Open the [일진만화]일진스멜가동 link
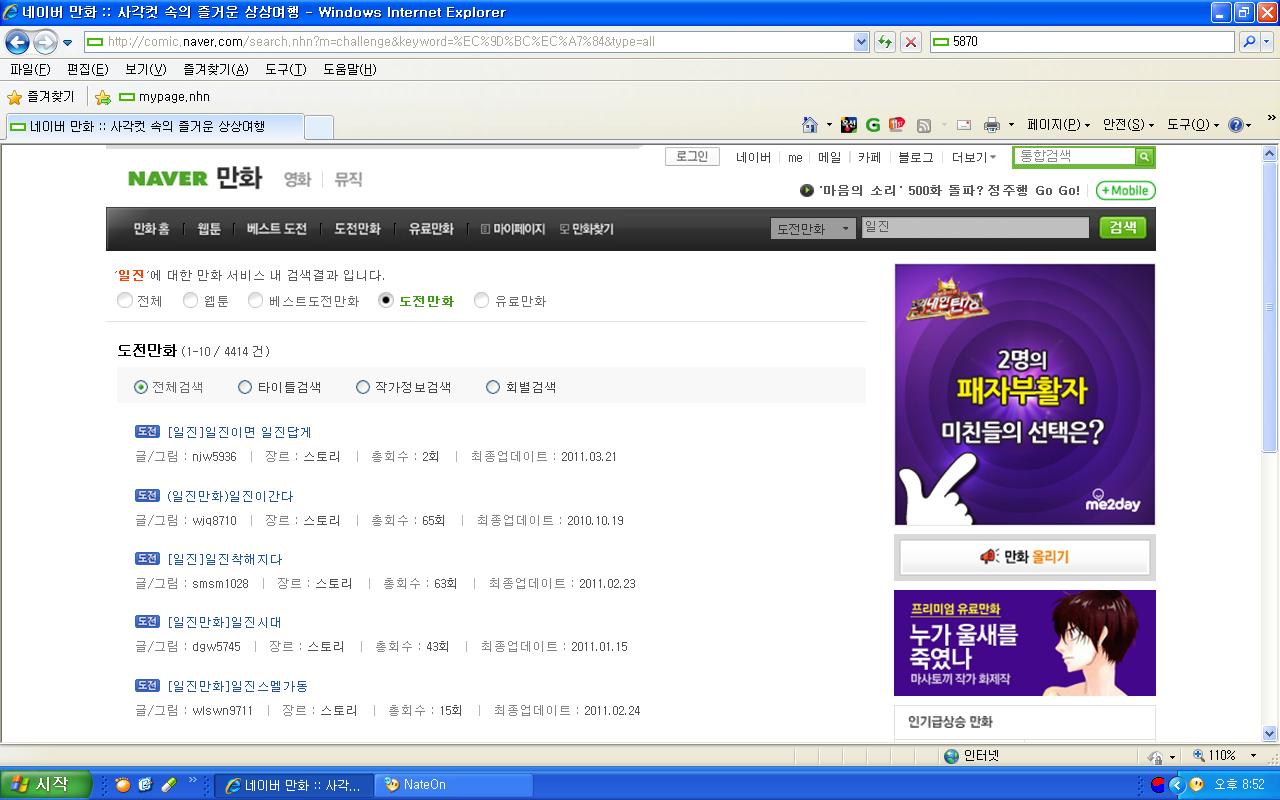The width and height of the screenshot is (1280, 800). click(x=238, y=686)
